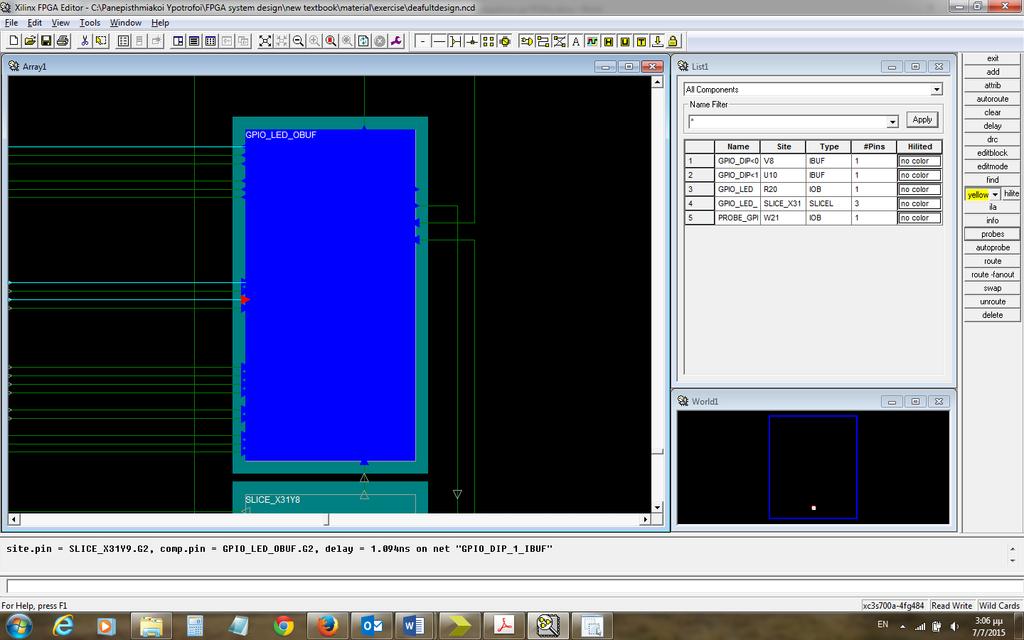Open the File menu

11,23
